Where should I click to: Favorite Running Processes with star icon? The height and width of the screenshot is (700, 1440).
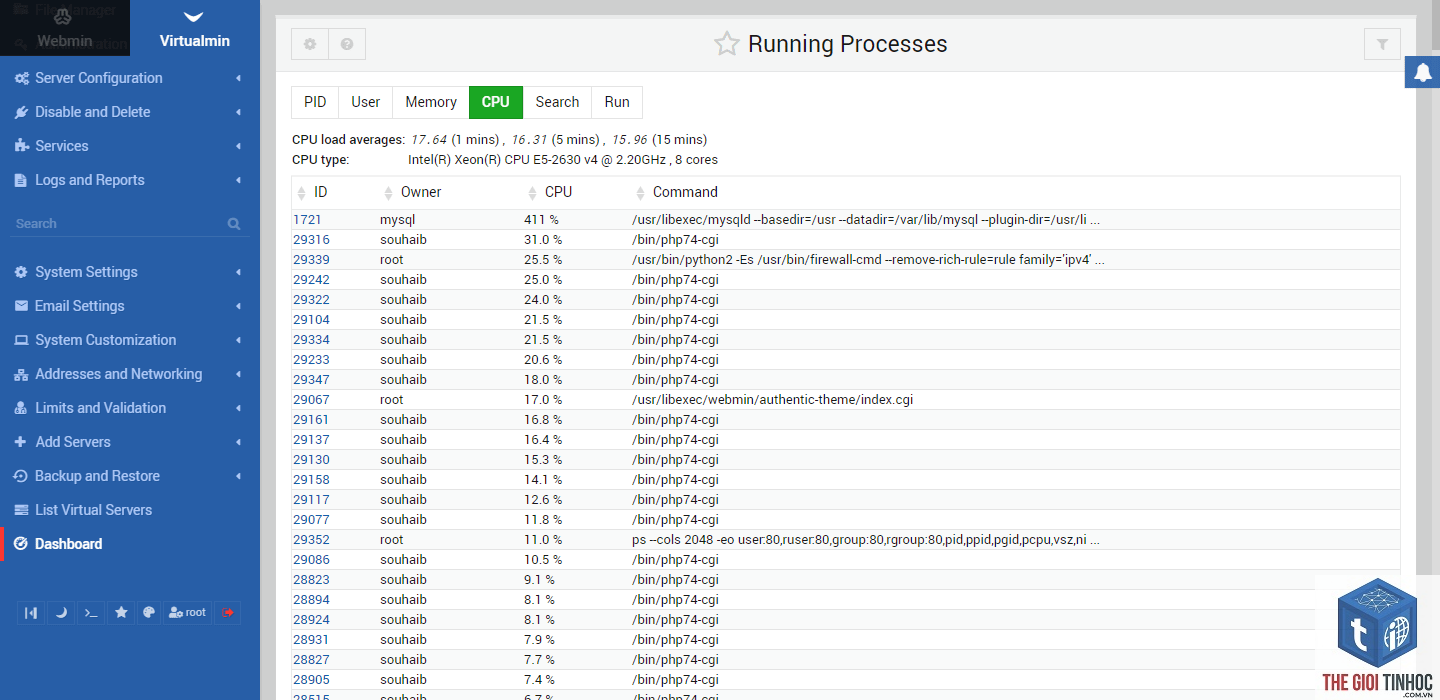pyautogui.click(x=726, y=43)
